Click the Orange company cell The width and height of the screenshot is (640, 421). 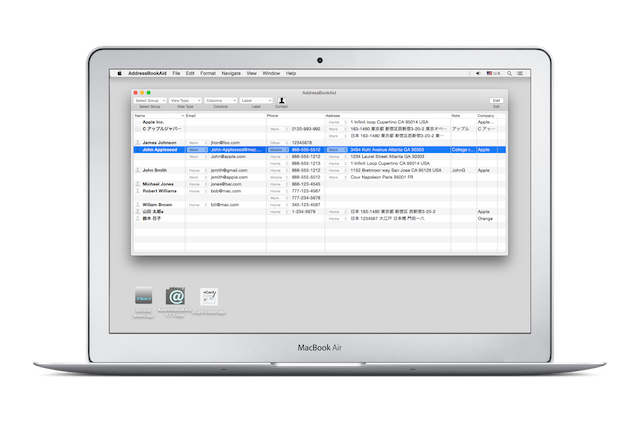pos(485,218)
